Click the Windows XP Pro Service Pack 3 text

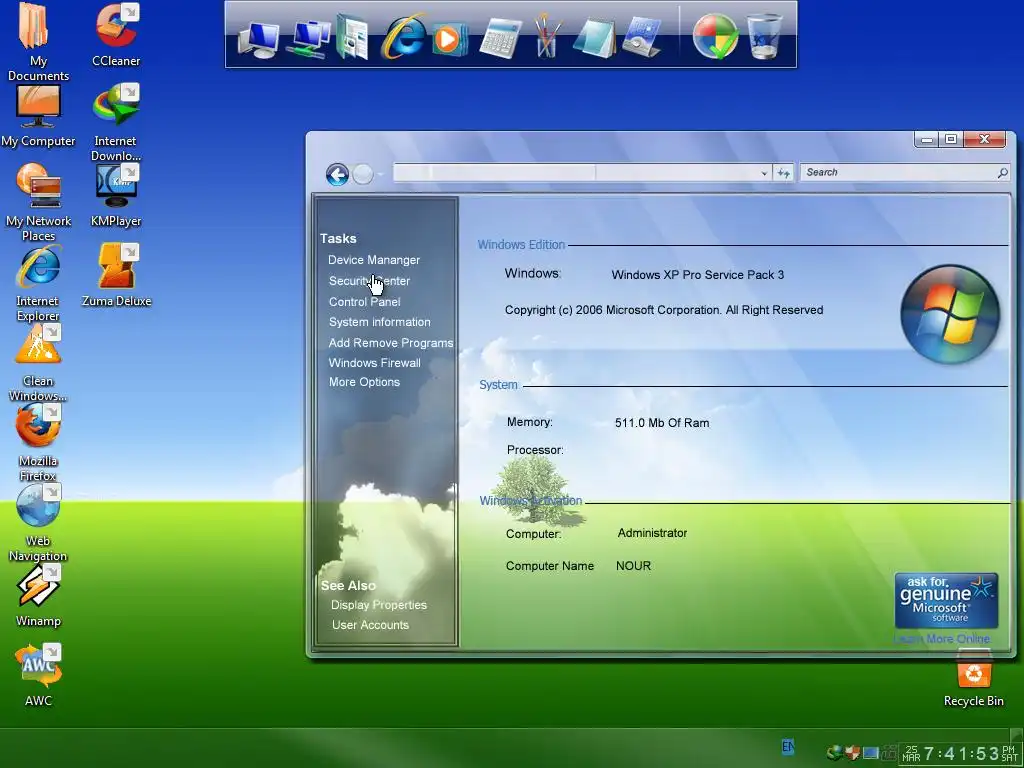click(697, 275)
